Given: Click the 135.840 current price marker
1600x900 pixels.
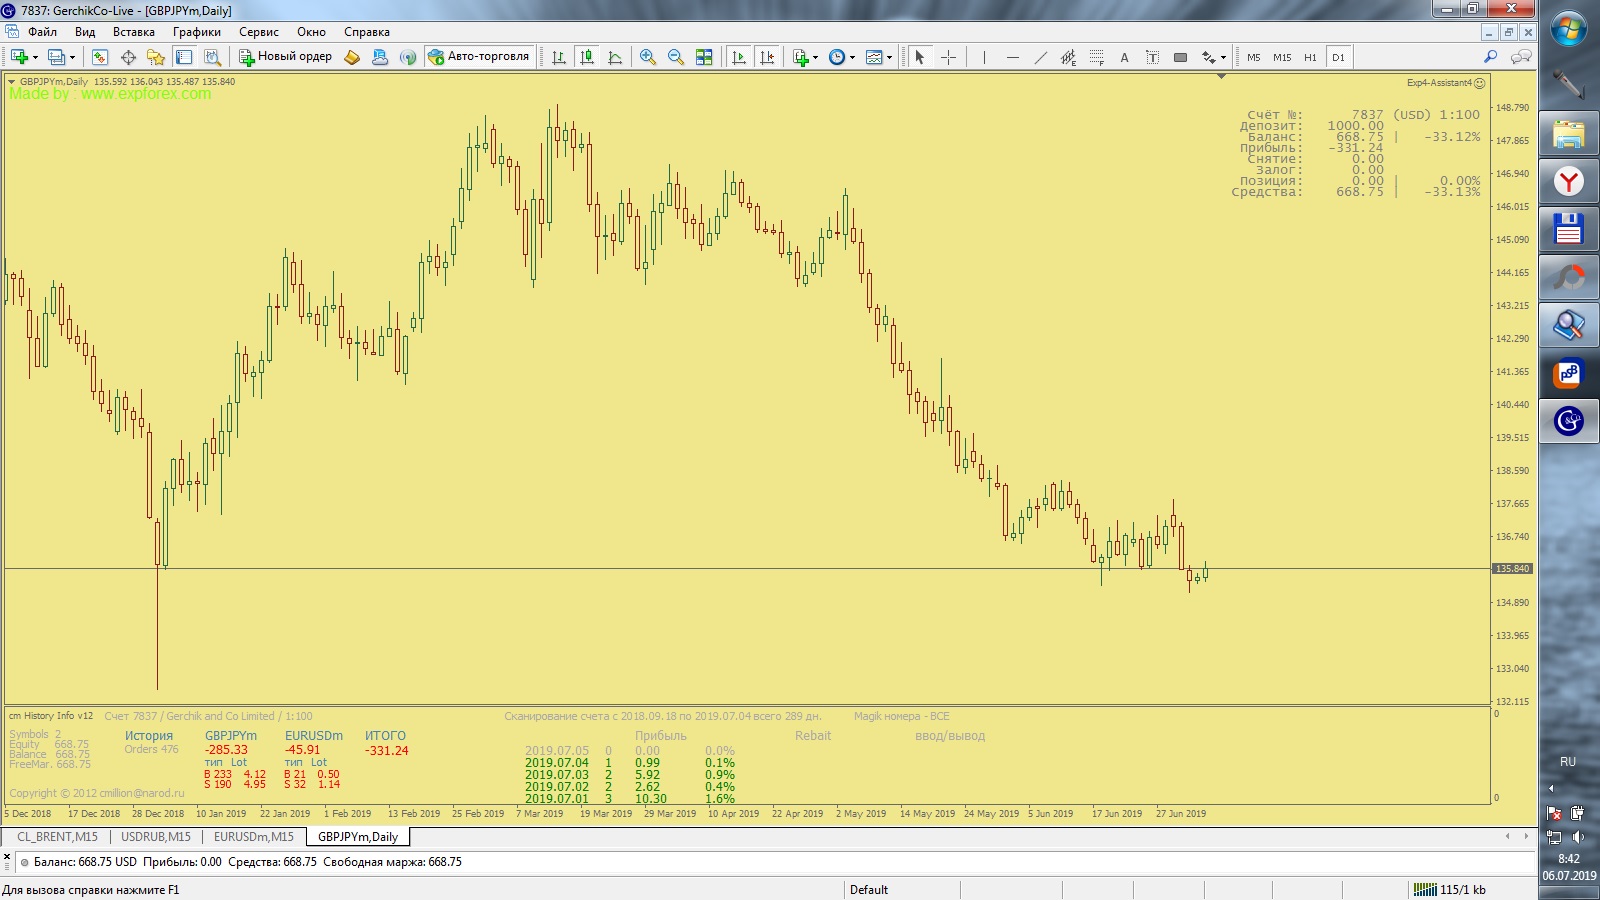Looking at the screenshot, I should (1512, 569).
